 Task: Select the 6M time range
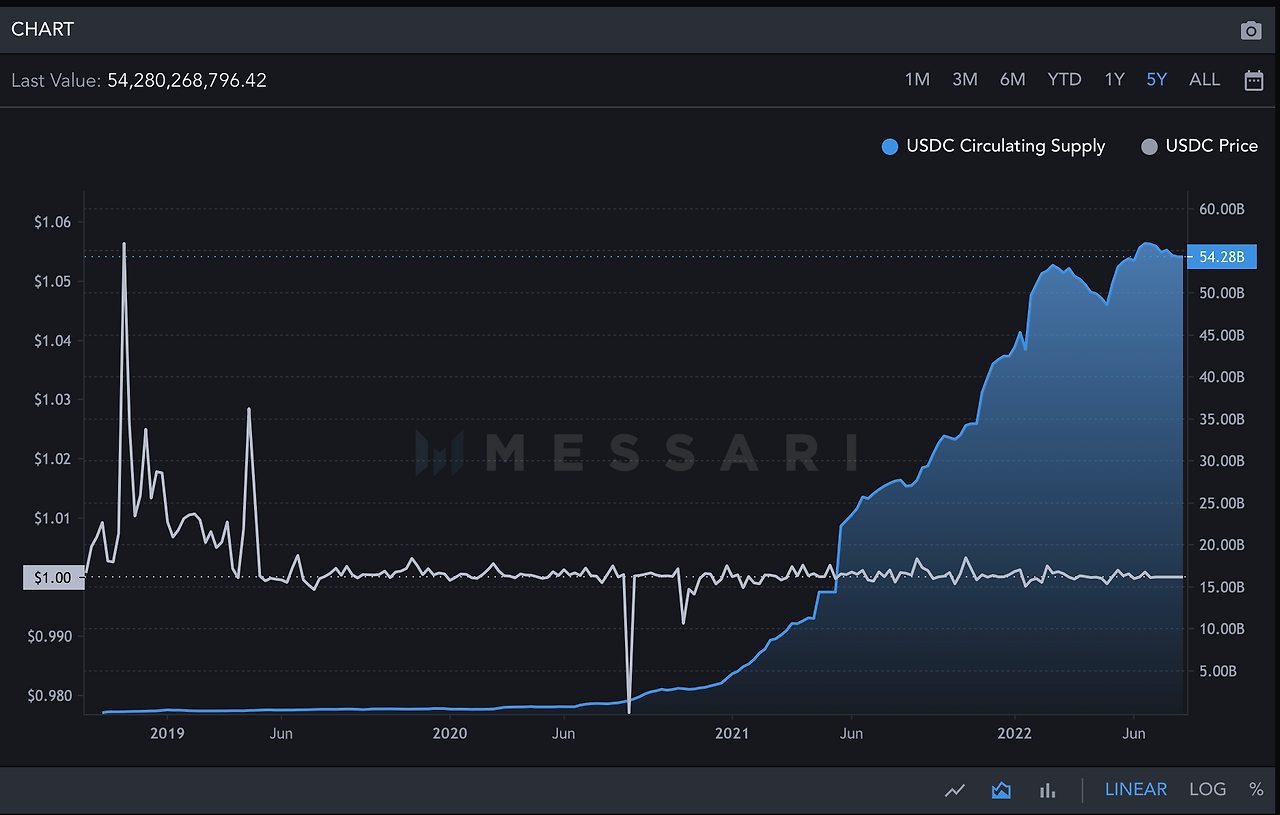pyautogui.click(x=1013, y=80)
